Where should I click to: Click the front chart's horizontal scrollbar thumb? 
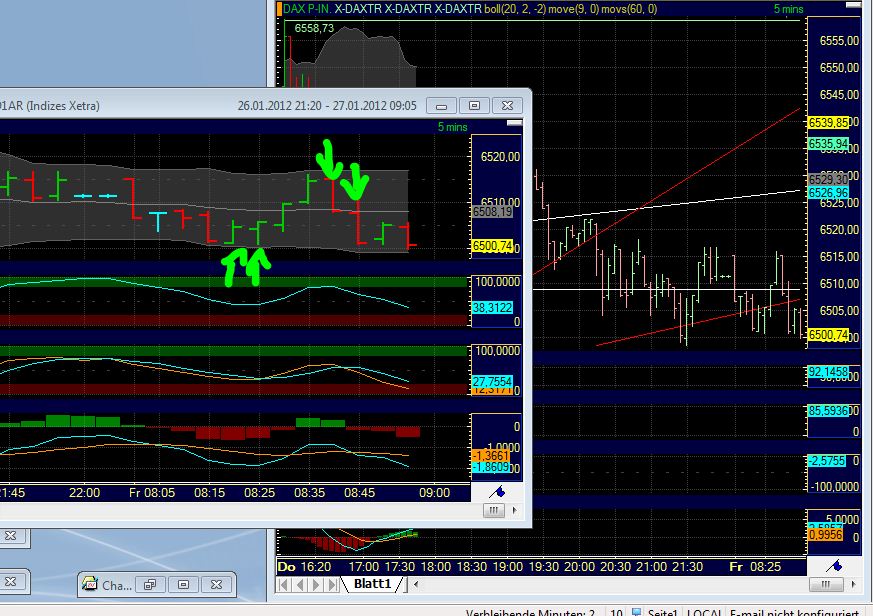pos(494,510)
